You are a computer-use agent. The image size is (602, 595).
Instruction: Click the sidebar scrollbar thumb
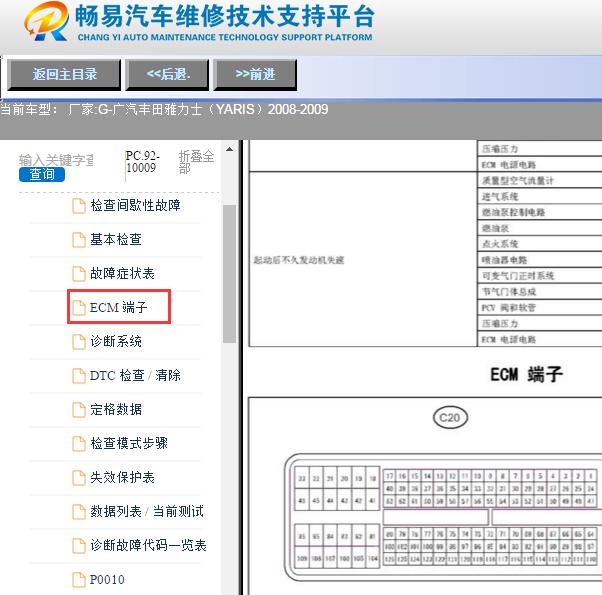point(230,274)
